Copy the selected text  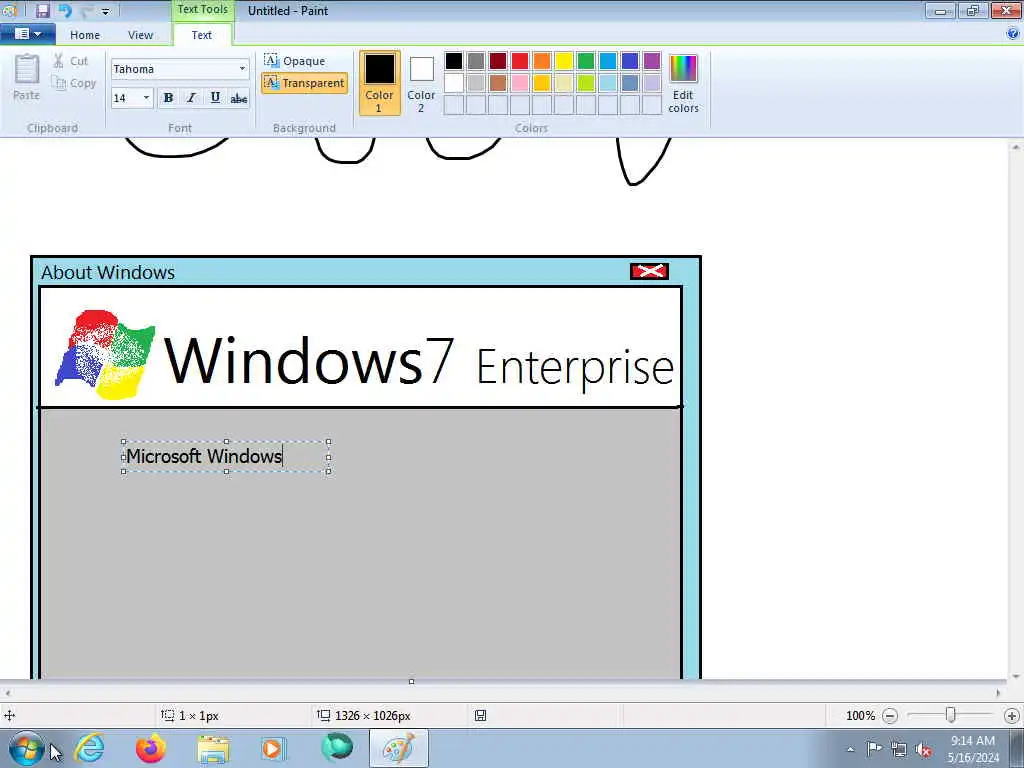(x=74, y=83)
